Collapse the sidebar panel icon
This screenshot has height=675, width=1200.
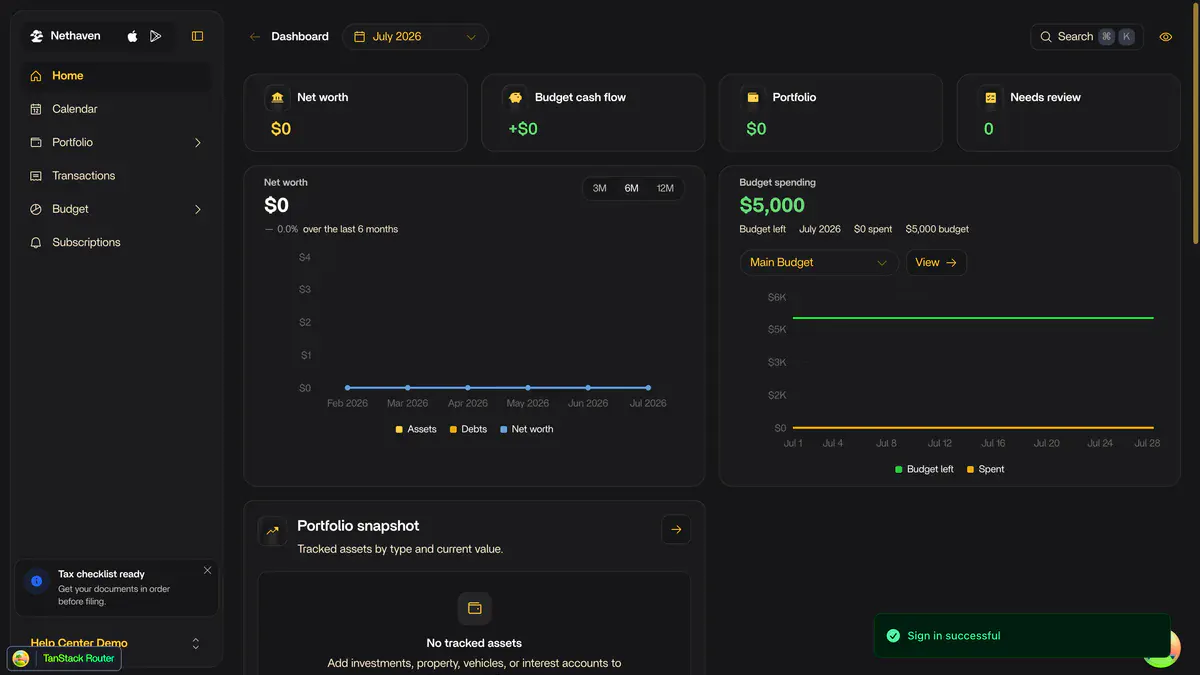click(197, 36)
